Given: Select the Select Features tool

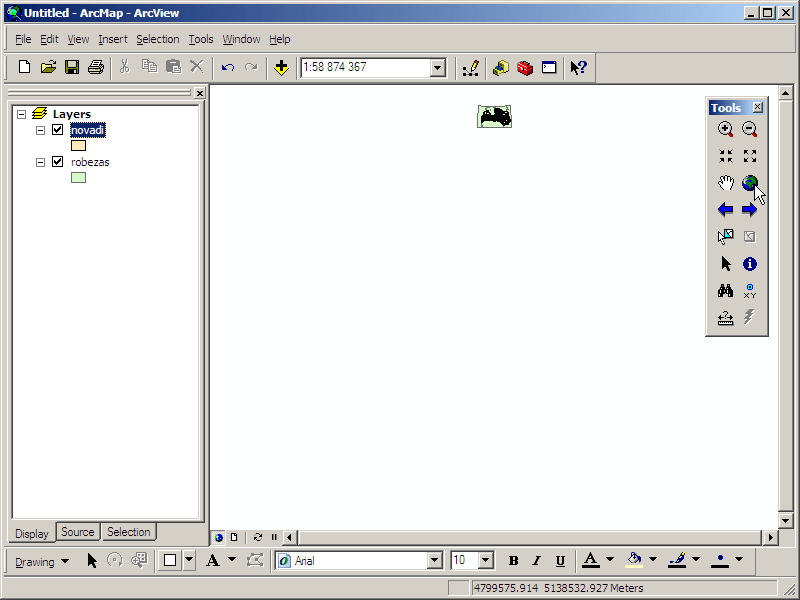Looking at the screenshot, I should (x=726, y=236).
